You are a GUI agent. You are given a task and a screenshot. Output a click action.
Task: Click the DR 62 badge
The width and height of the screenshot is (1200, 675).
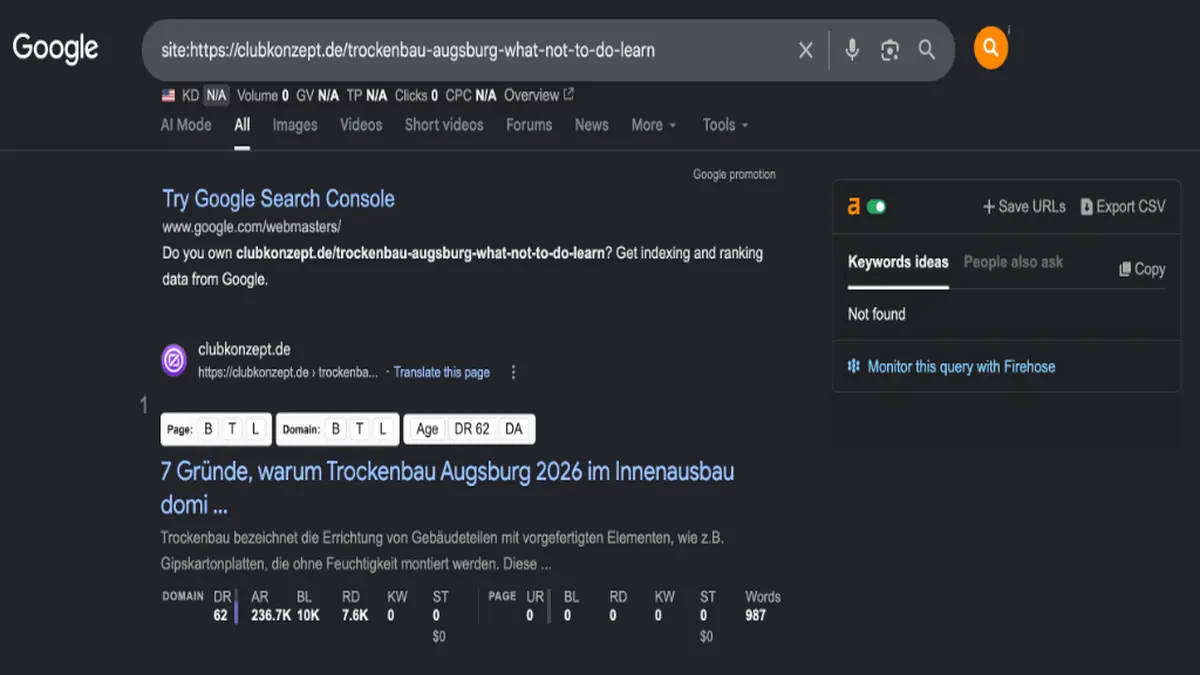[x=472, y=429]
